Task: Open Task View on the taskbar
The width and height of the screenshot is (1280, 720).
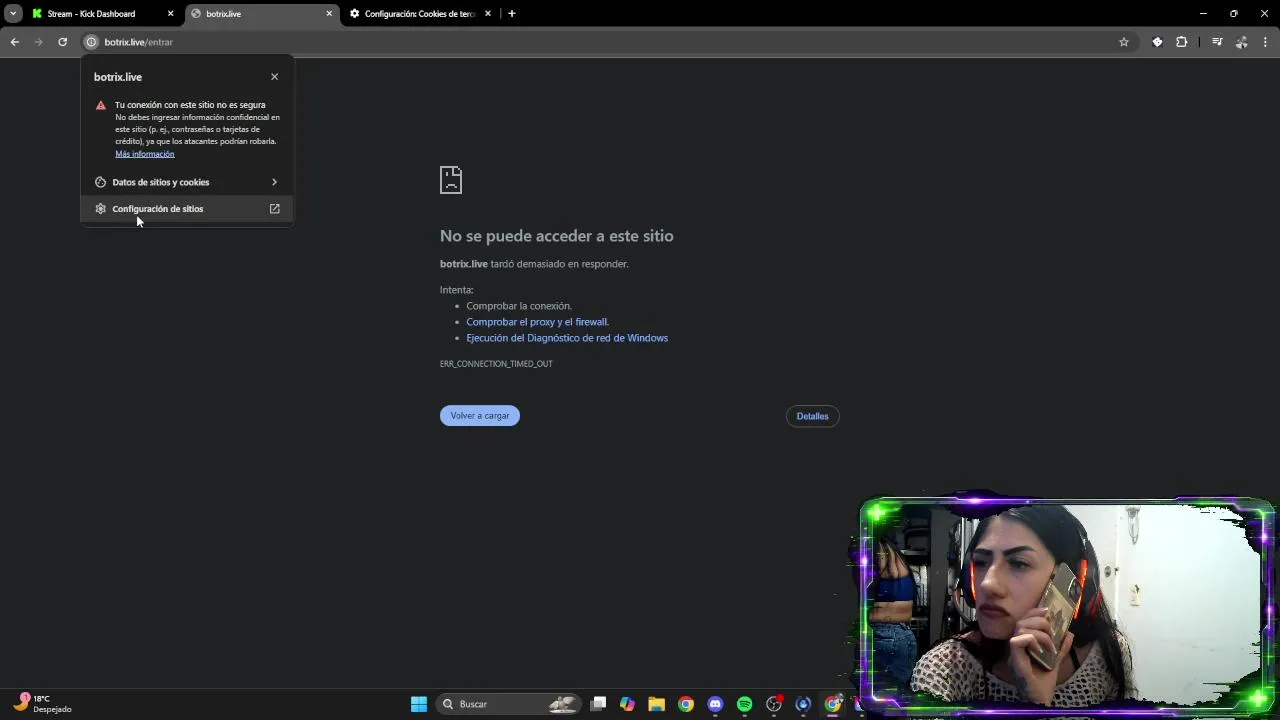Action: click(x=598, y=704)
